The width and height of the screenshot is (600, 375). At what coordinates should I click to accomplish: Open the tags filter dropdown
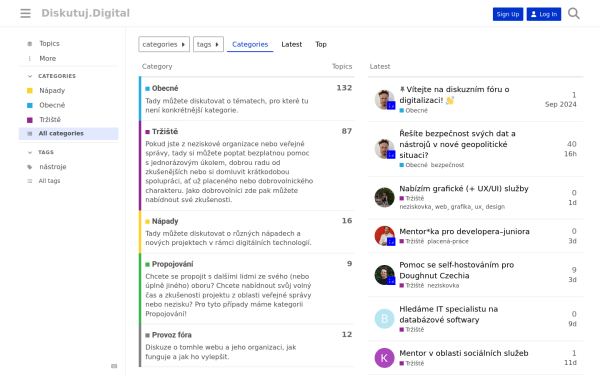coord(208,44)
